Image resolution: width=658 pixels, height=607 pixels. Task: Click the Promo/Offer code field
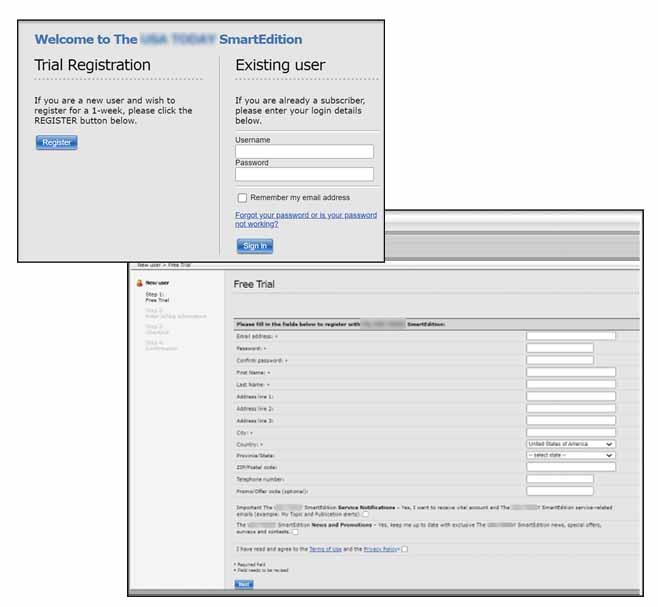(x=560, y=491)
